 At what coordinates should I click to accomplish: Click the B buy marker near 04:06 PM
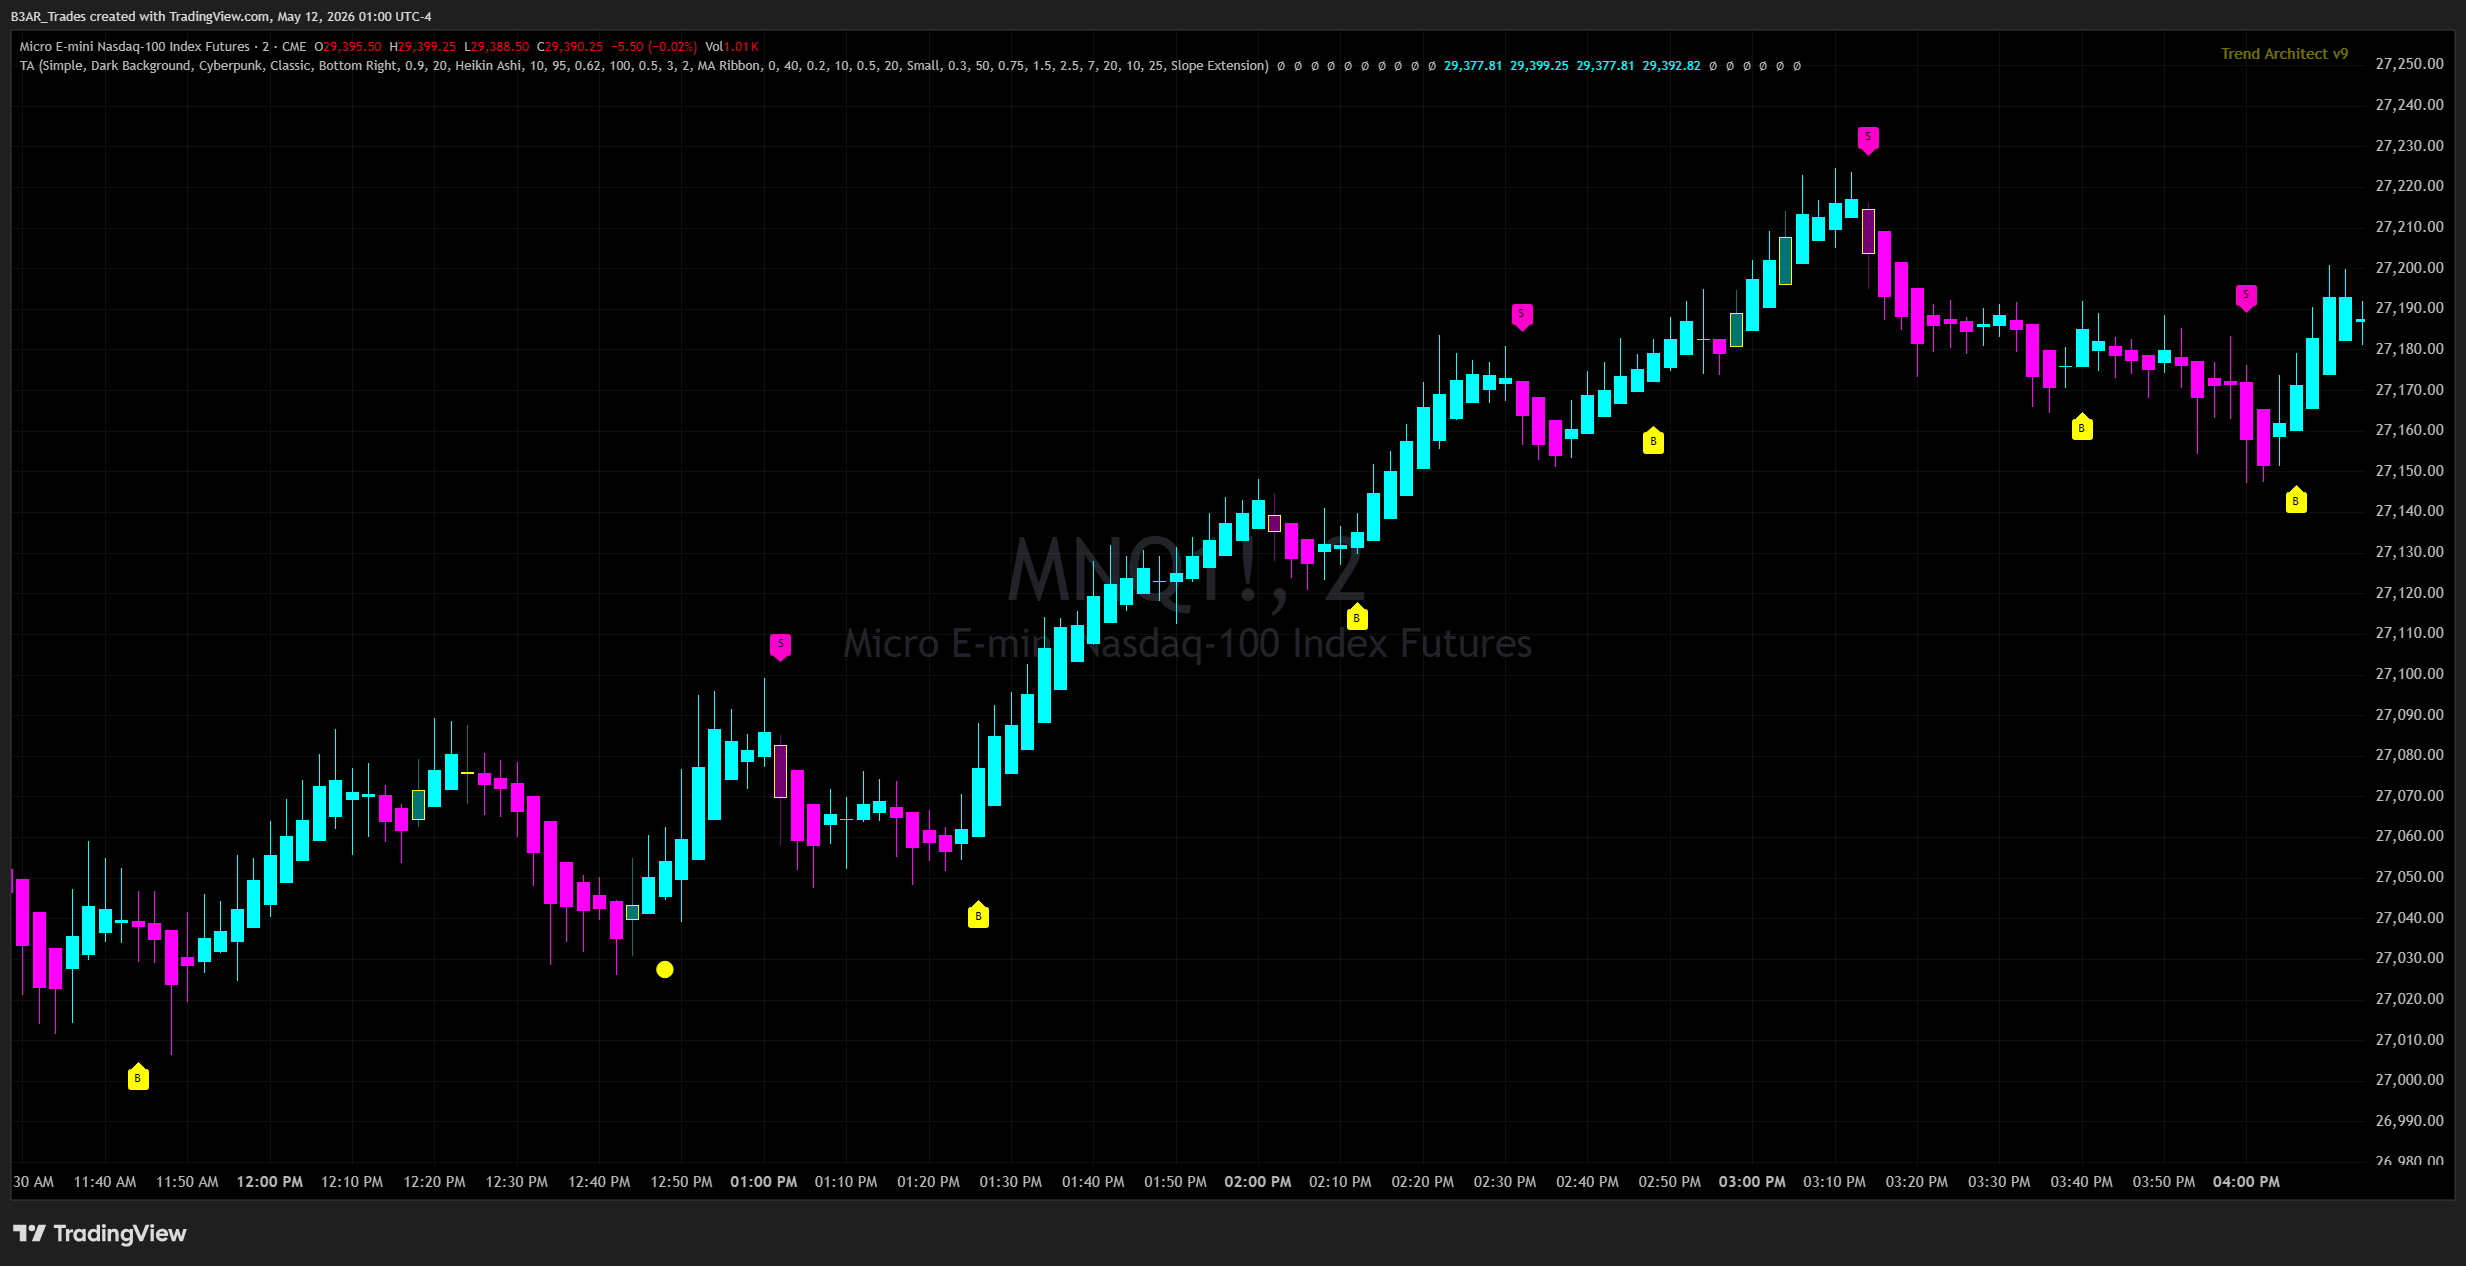point(2296,500)
